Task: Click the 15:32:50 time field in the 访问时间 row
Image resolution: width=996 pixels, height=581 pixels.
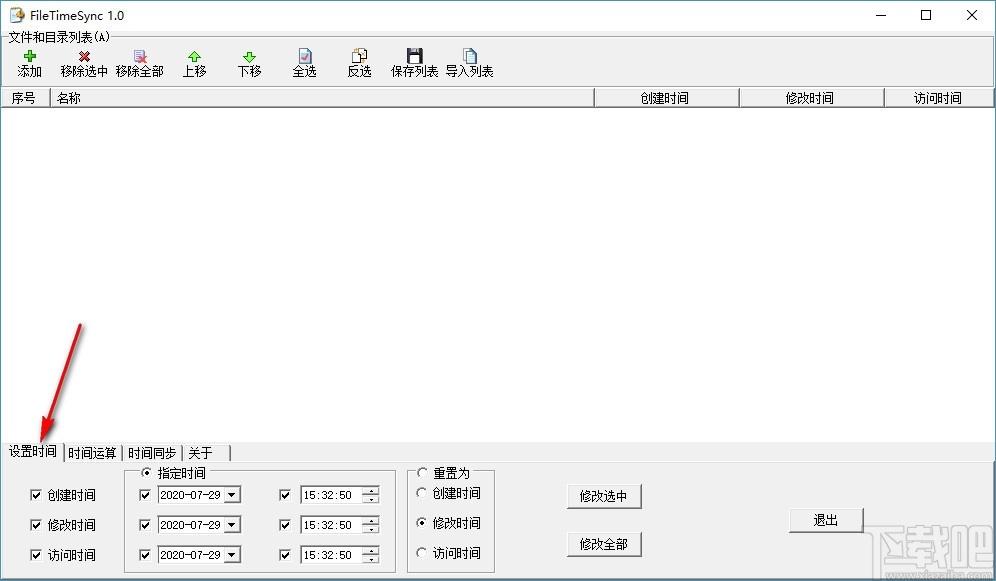Action: pos(332,554)
